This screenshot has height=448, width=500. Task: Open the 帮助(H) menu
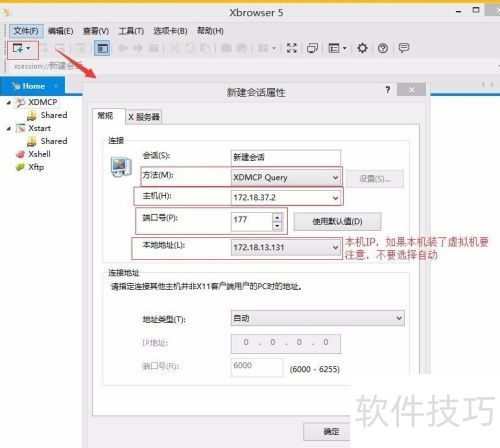[x=210, y=31]
